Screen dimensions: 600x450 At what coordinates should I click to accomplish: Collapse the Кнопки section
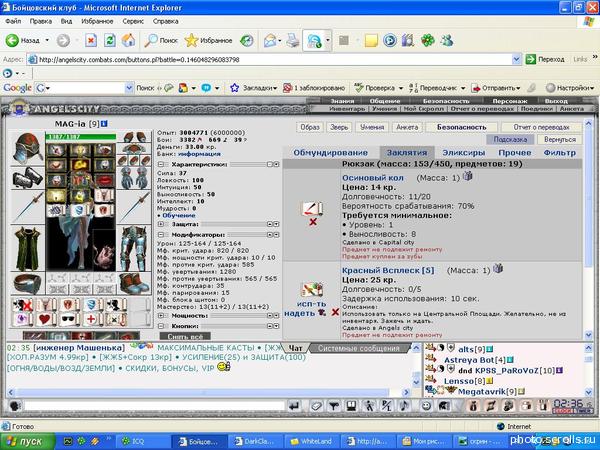161,326
